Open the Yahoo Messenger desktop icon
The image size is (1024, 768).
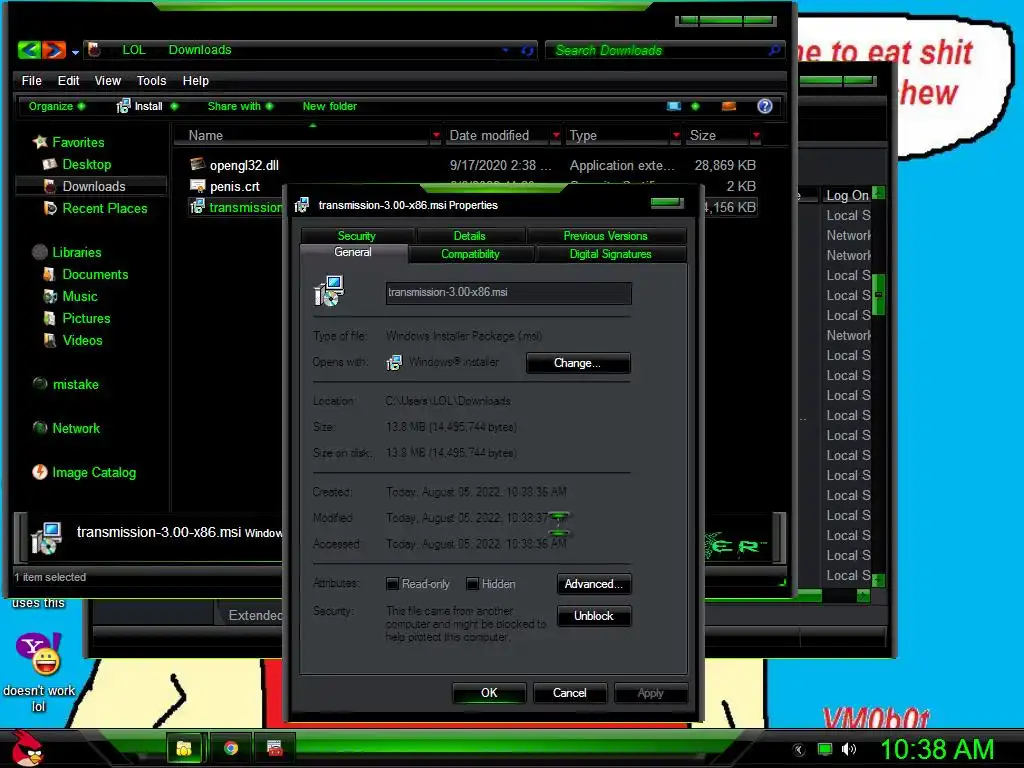(39, 654)
